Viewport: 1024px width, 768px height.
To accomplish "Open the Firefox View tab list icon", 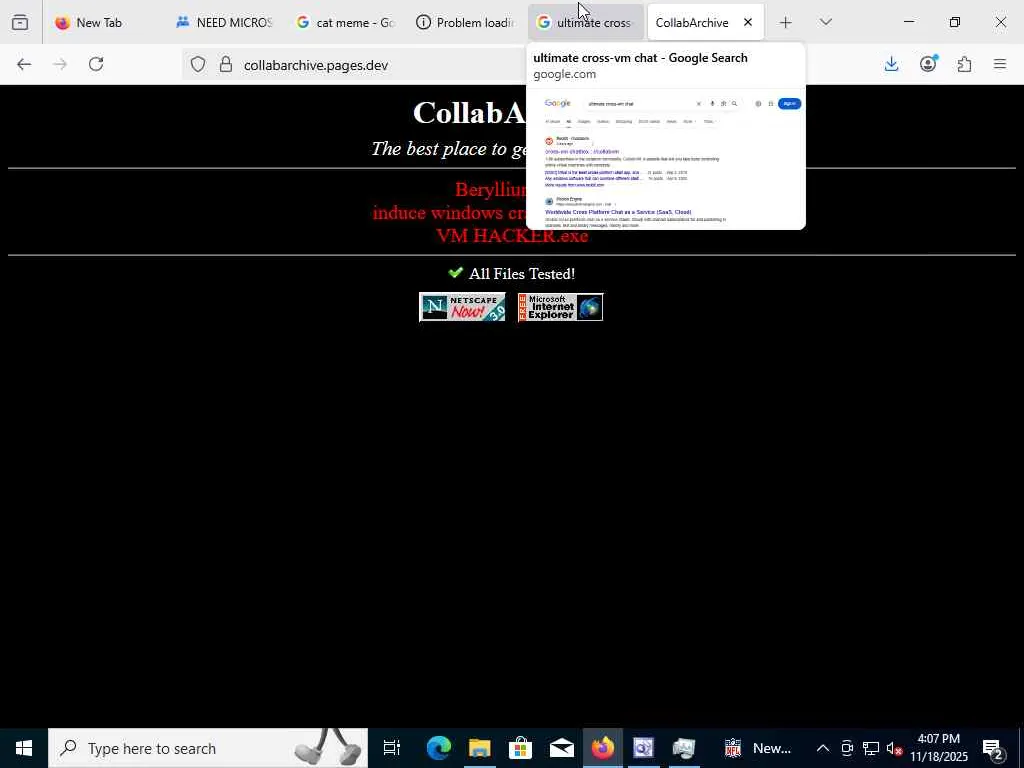I will click(20, 22).
